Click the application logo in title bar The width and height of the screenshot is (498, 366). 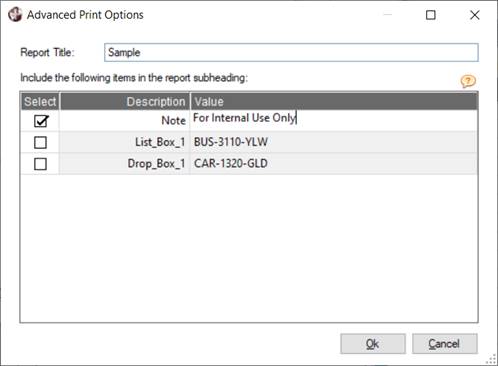15,15
